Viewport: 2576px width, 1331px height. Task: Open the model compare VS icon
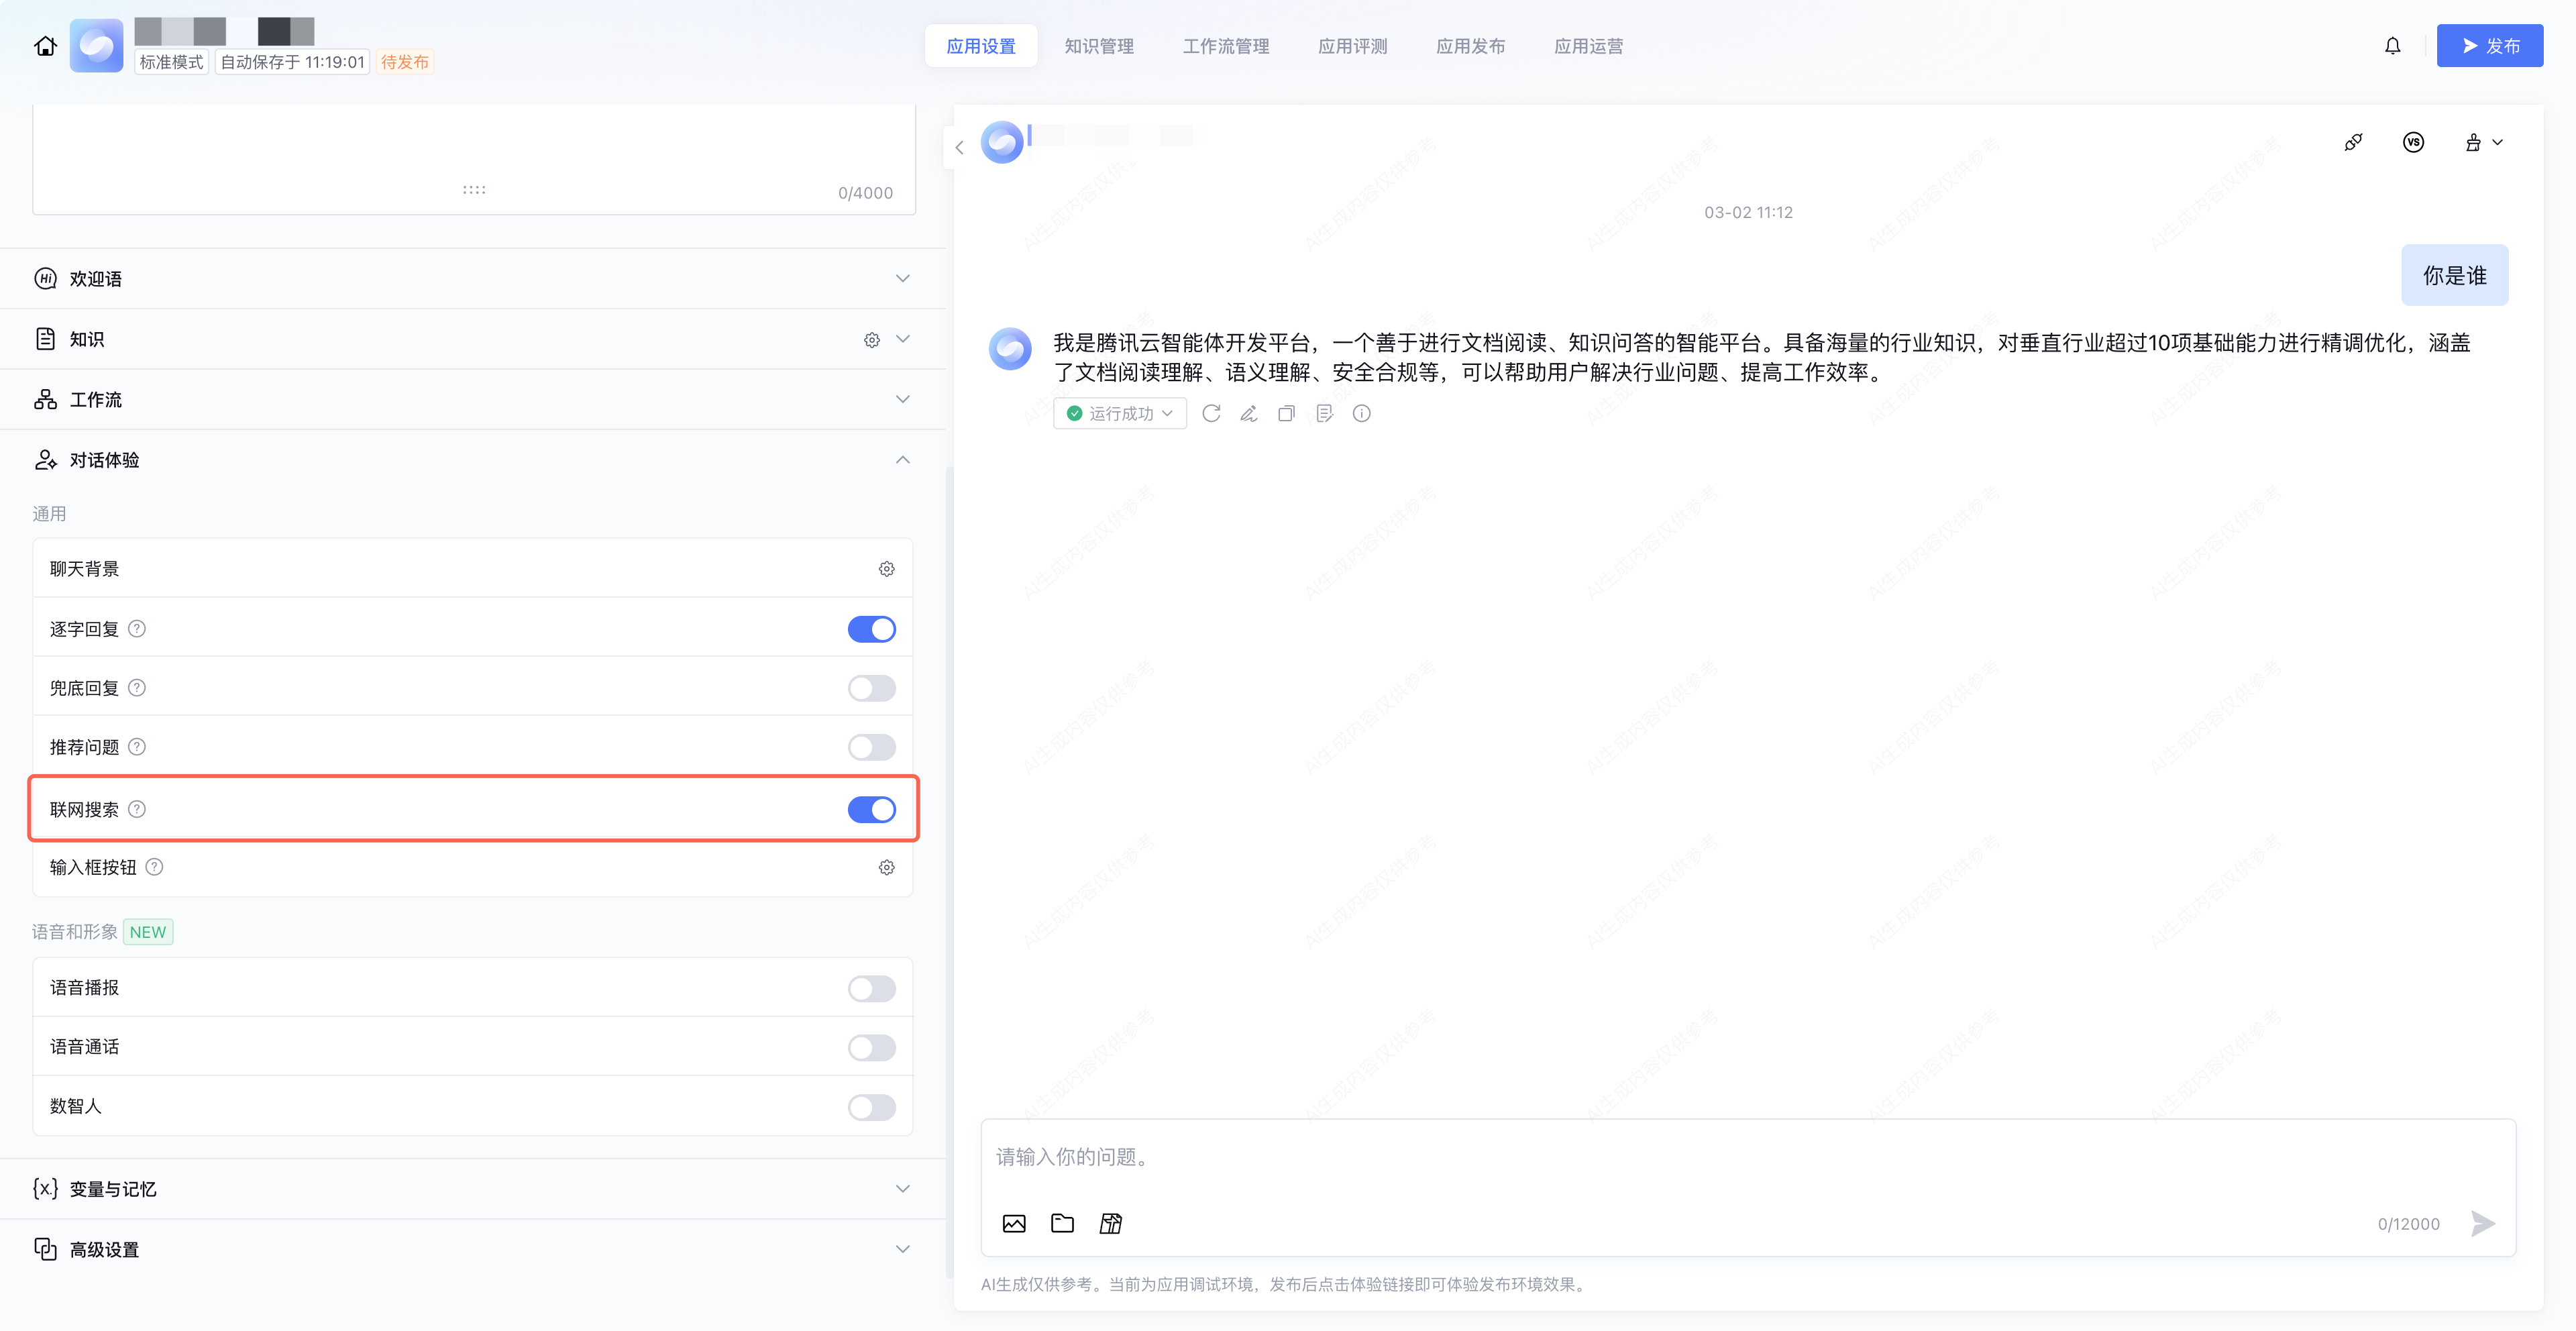(x=2413, y=142)
